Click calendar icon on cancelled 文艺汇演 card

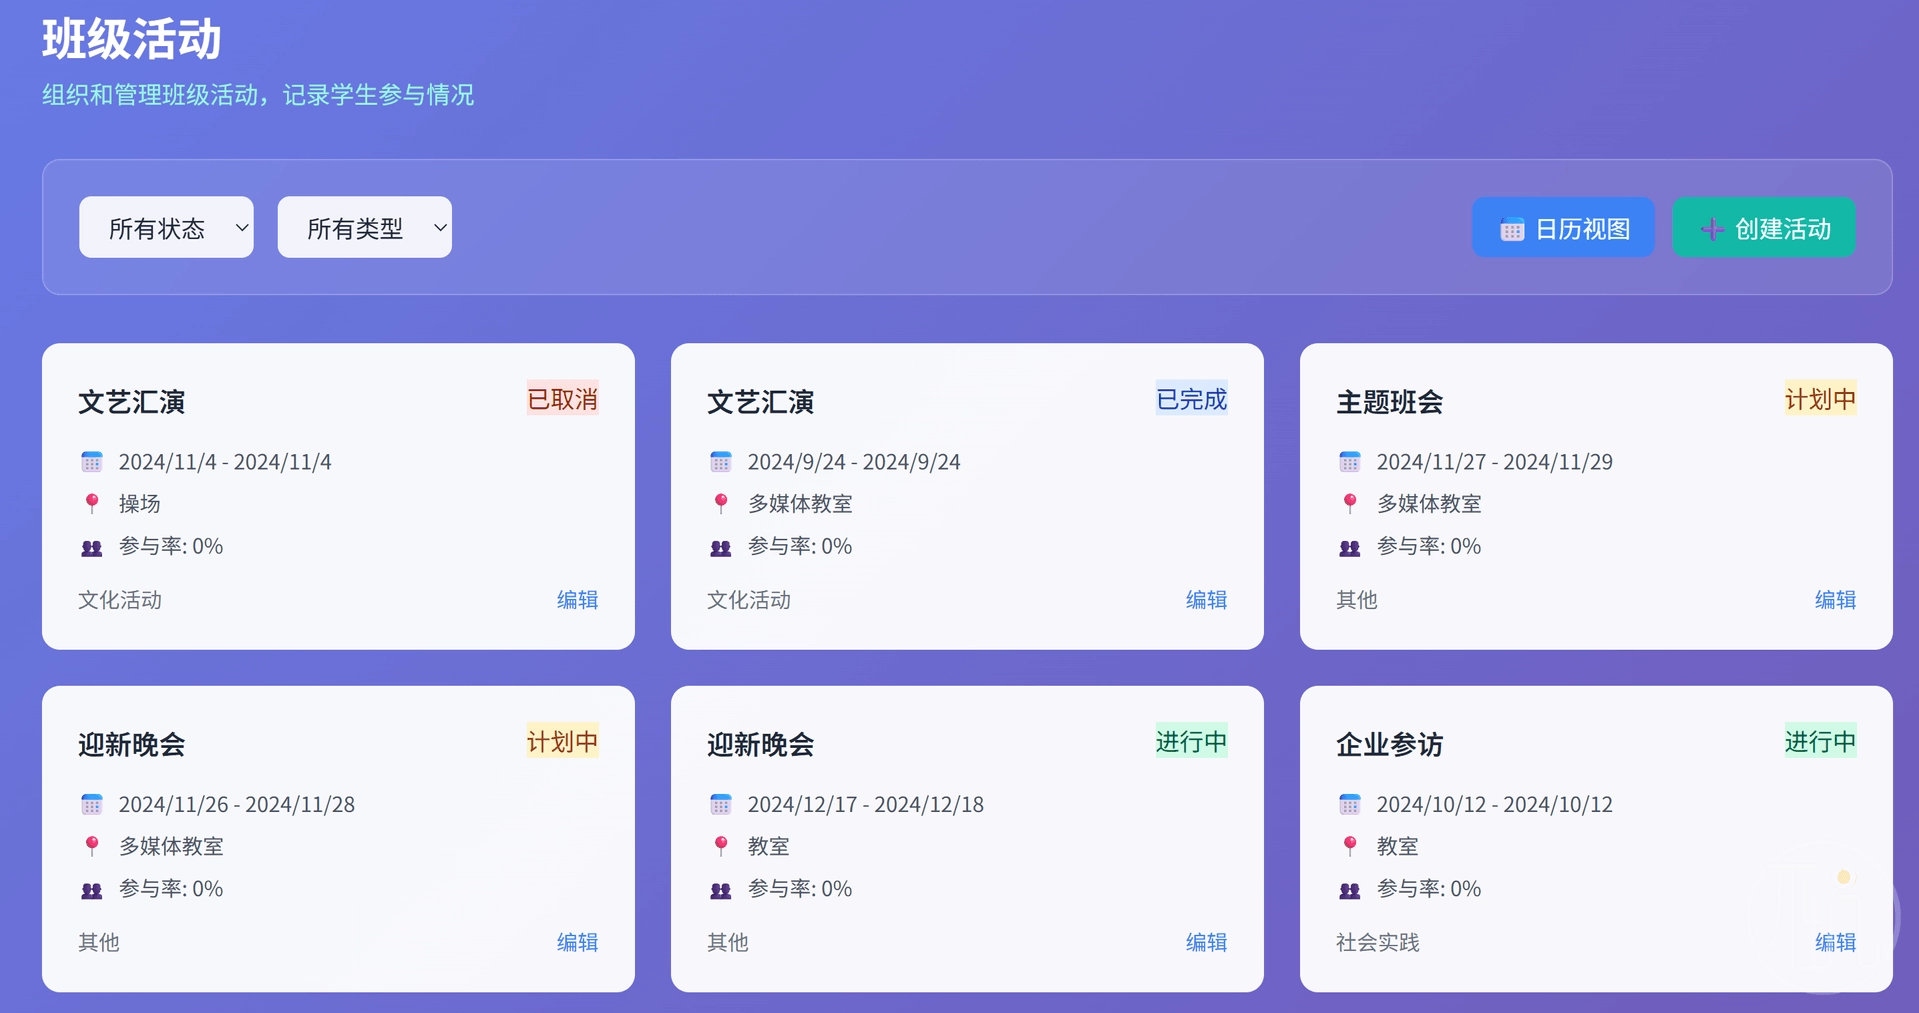(x=92, y=462)
